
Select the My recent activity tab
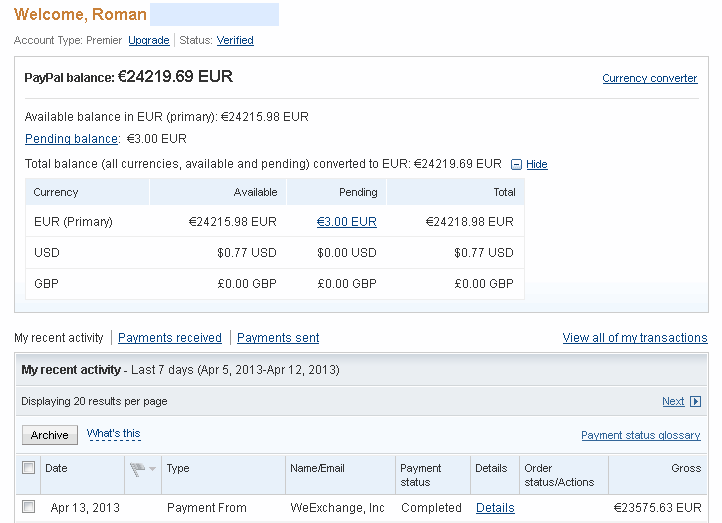coord(59,337)
